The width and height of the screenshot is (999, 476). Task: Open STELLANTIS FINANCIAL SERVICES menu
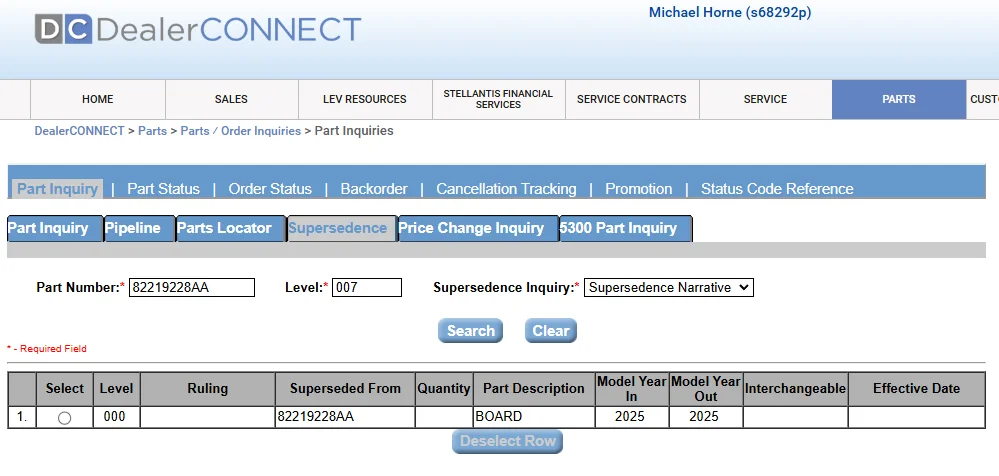click(498, 99)
